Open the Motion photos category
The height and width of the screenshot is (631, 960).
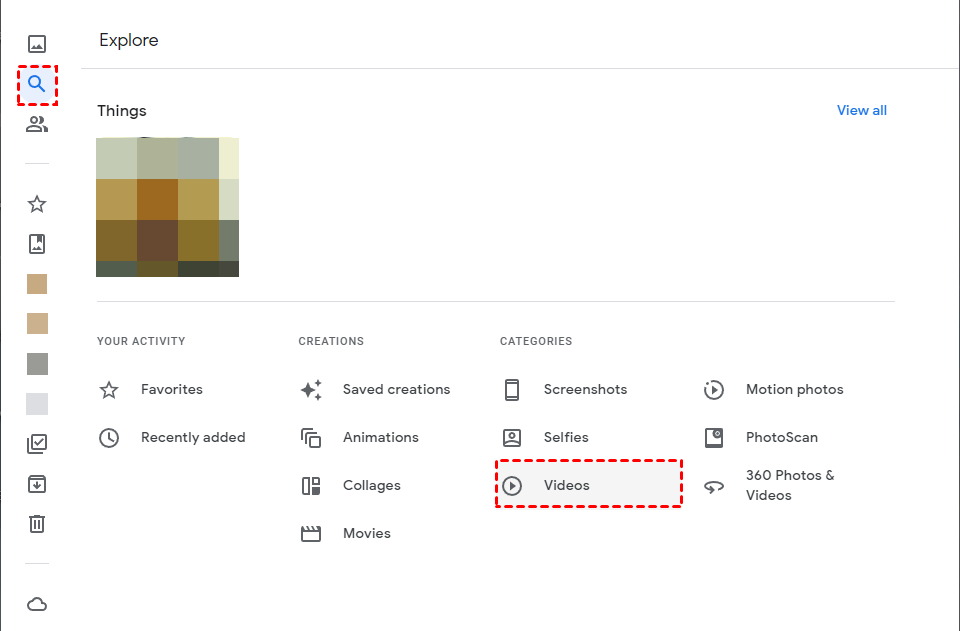pos(794,389)
